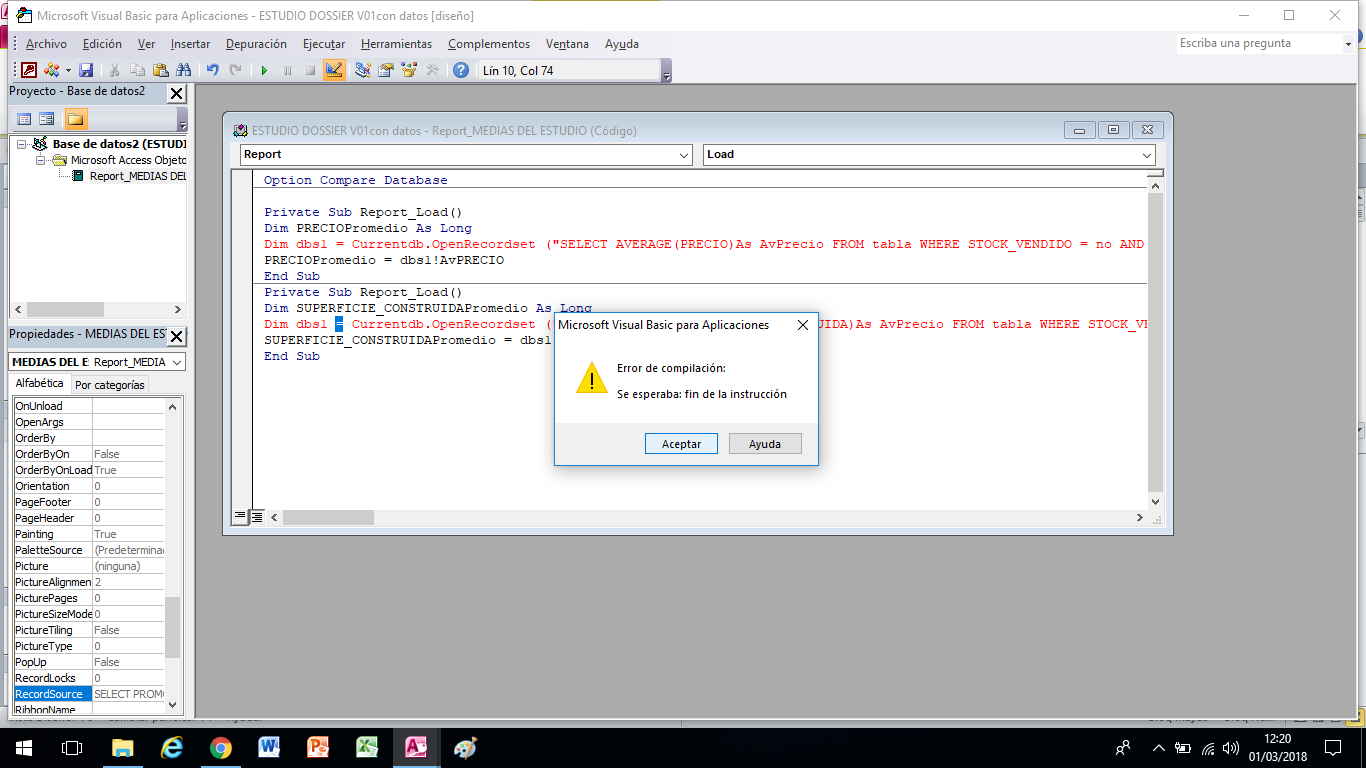Open the Project Explorer toolbar icon

pyautogui.click(x=363, y=70)
